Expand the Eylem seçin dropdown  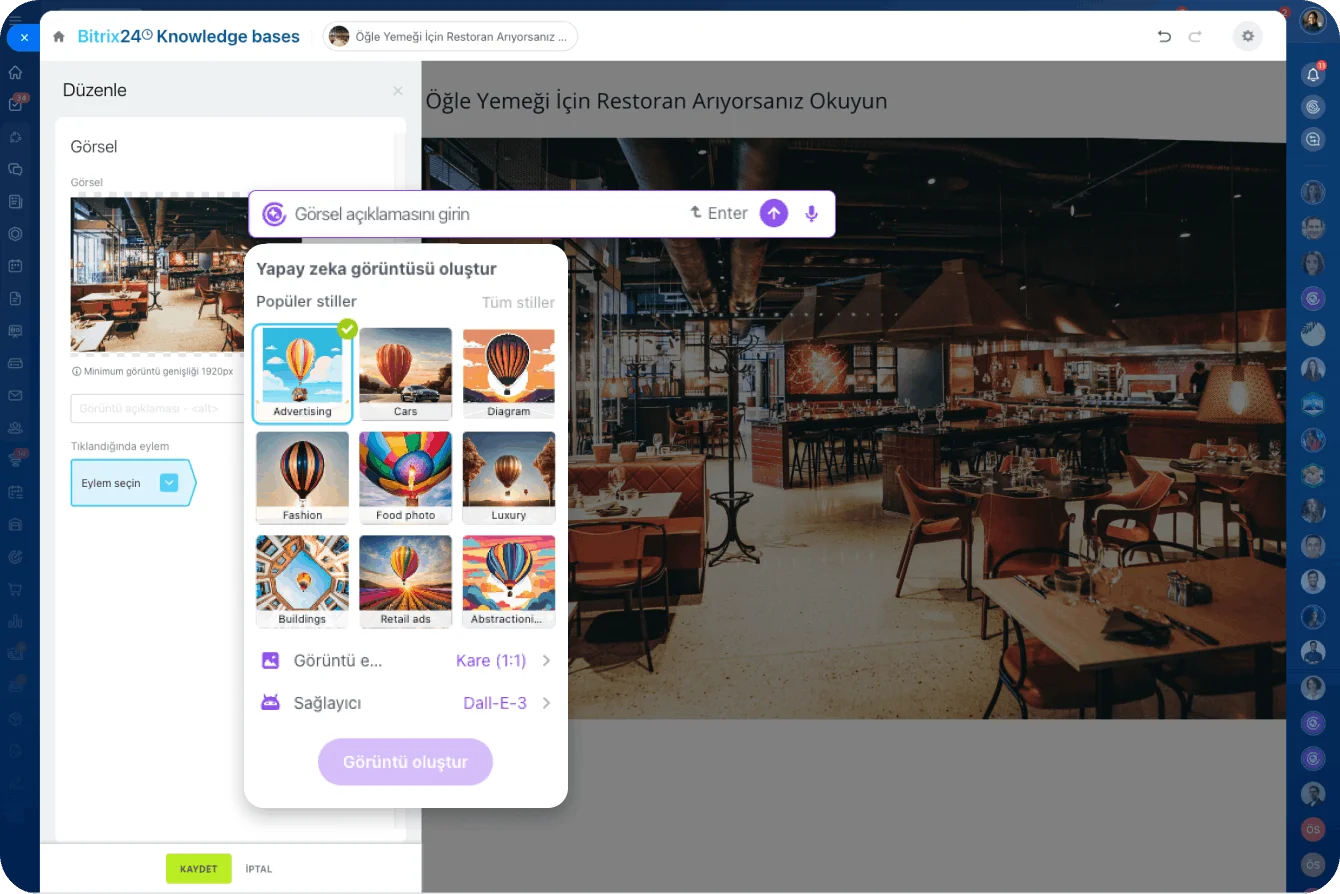tap(169, 483)
